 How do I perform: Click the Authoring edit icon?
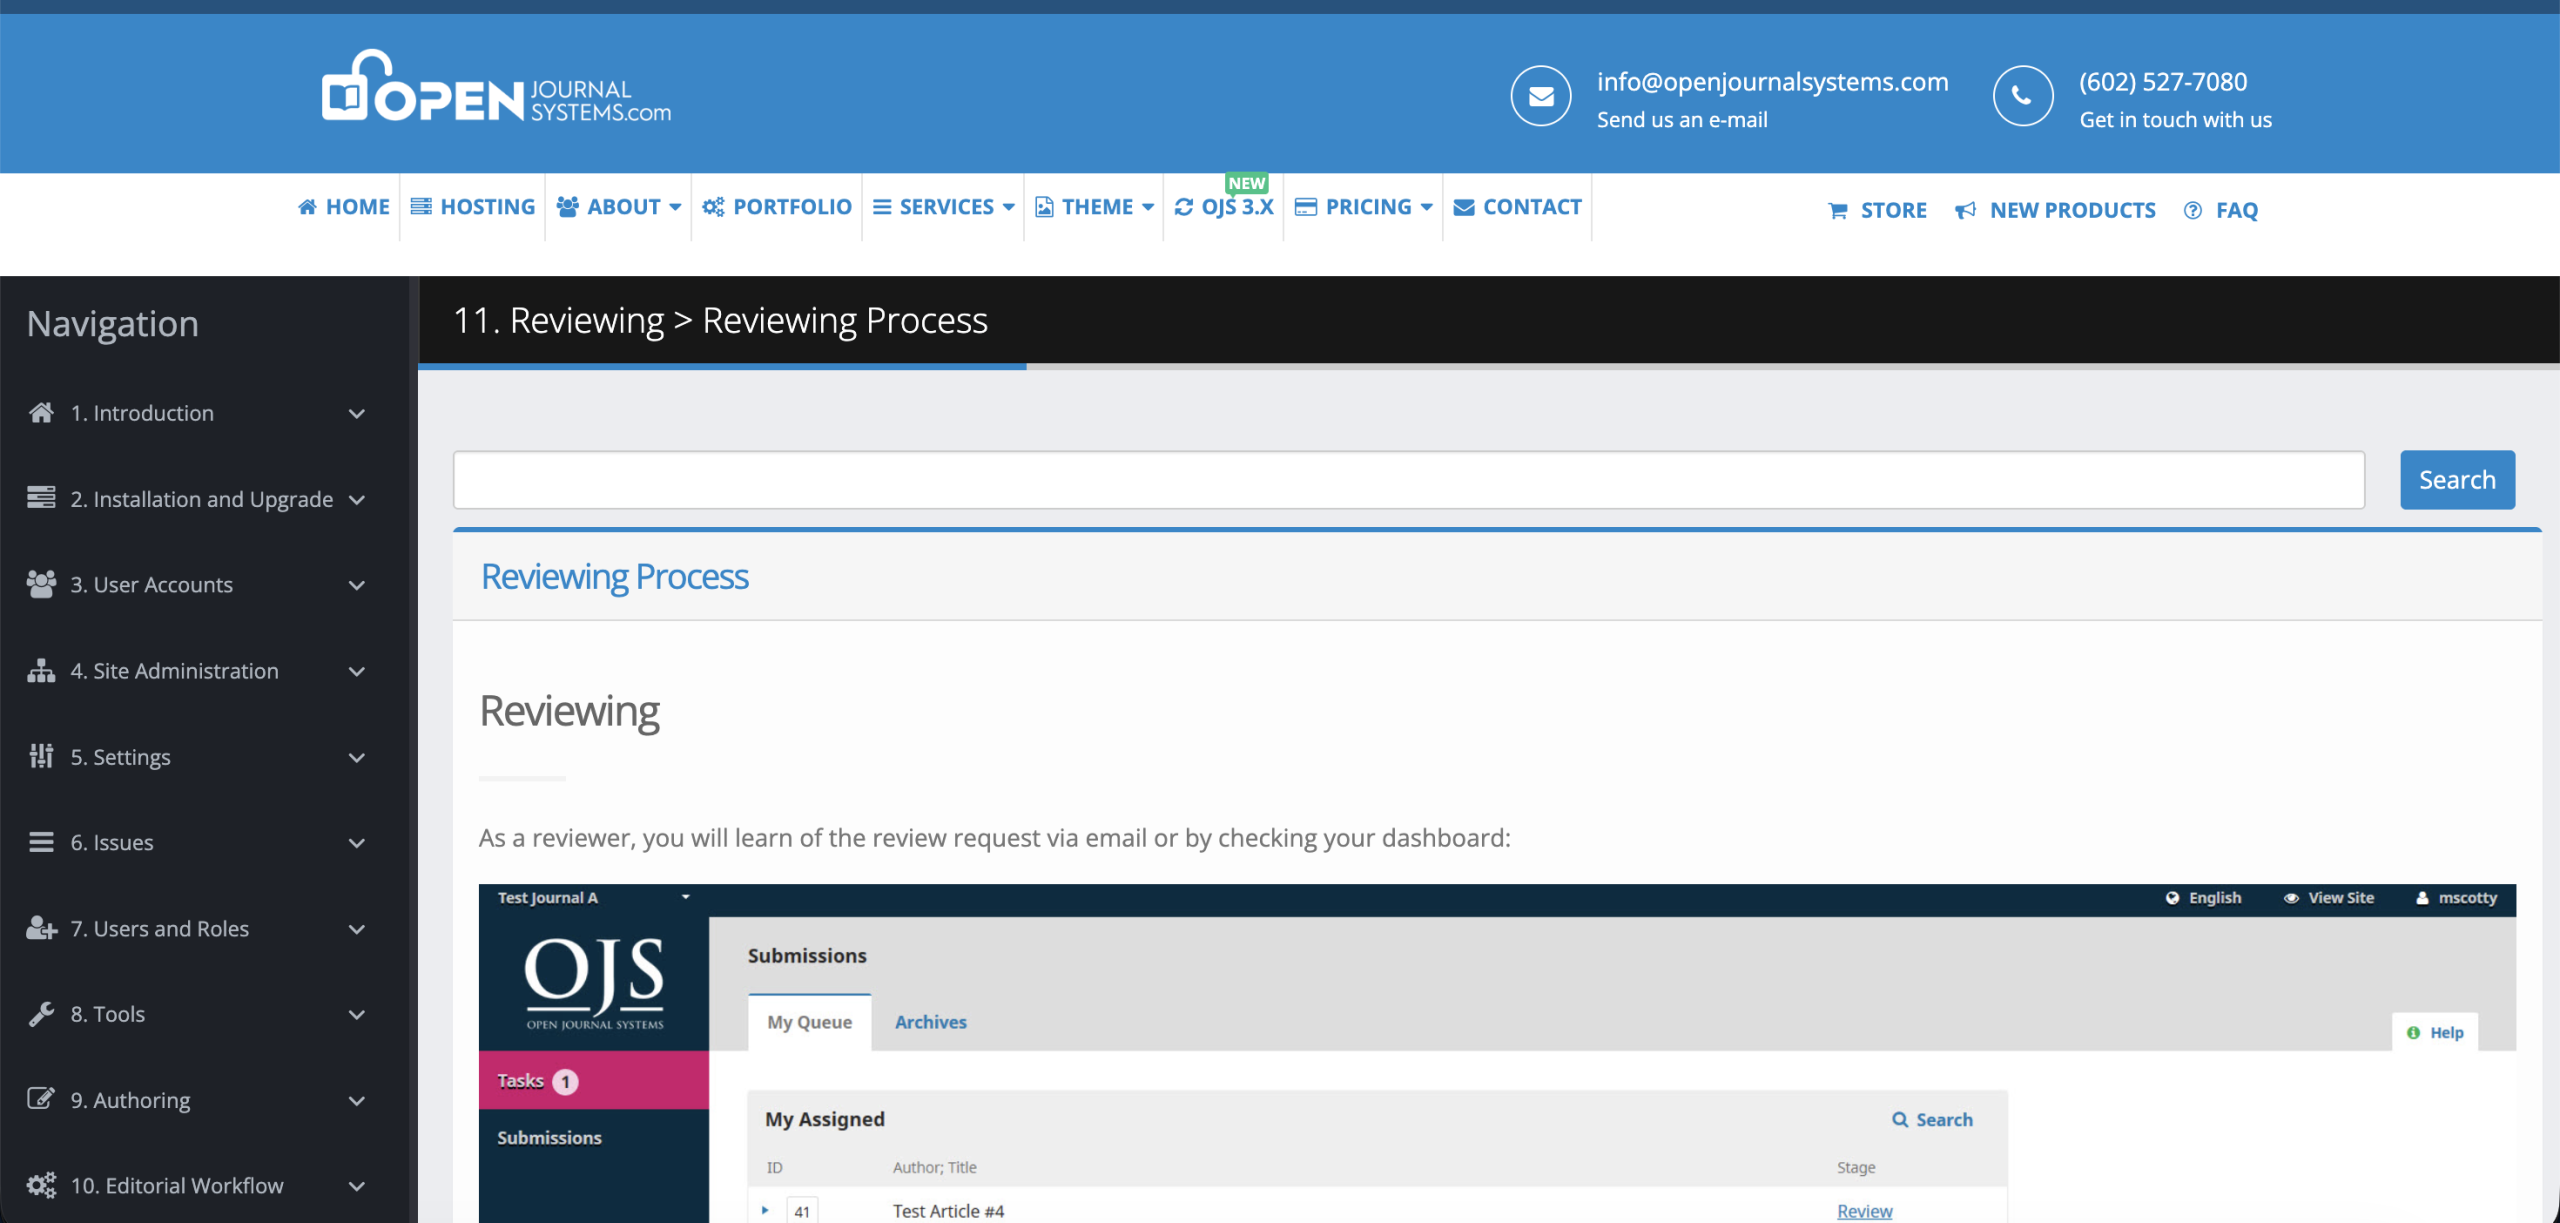pos(41,1099)
